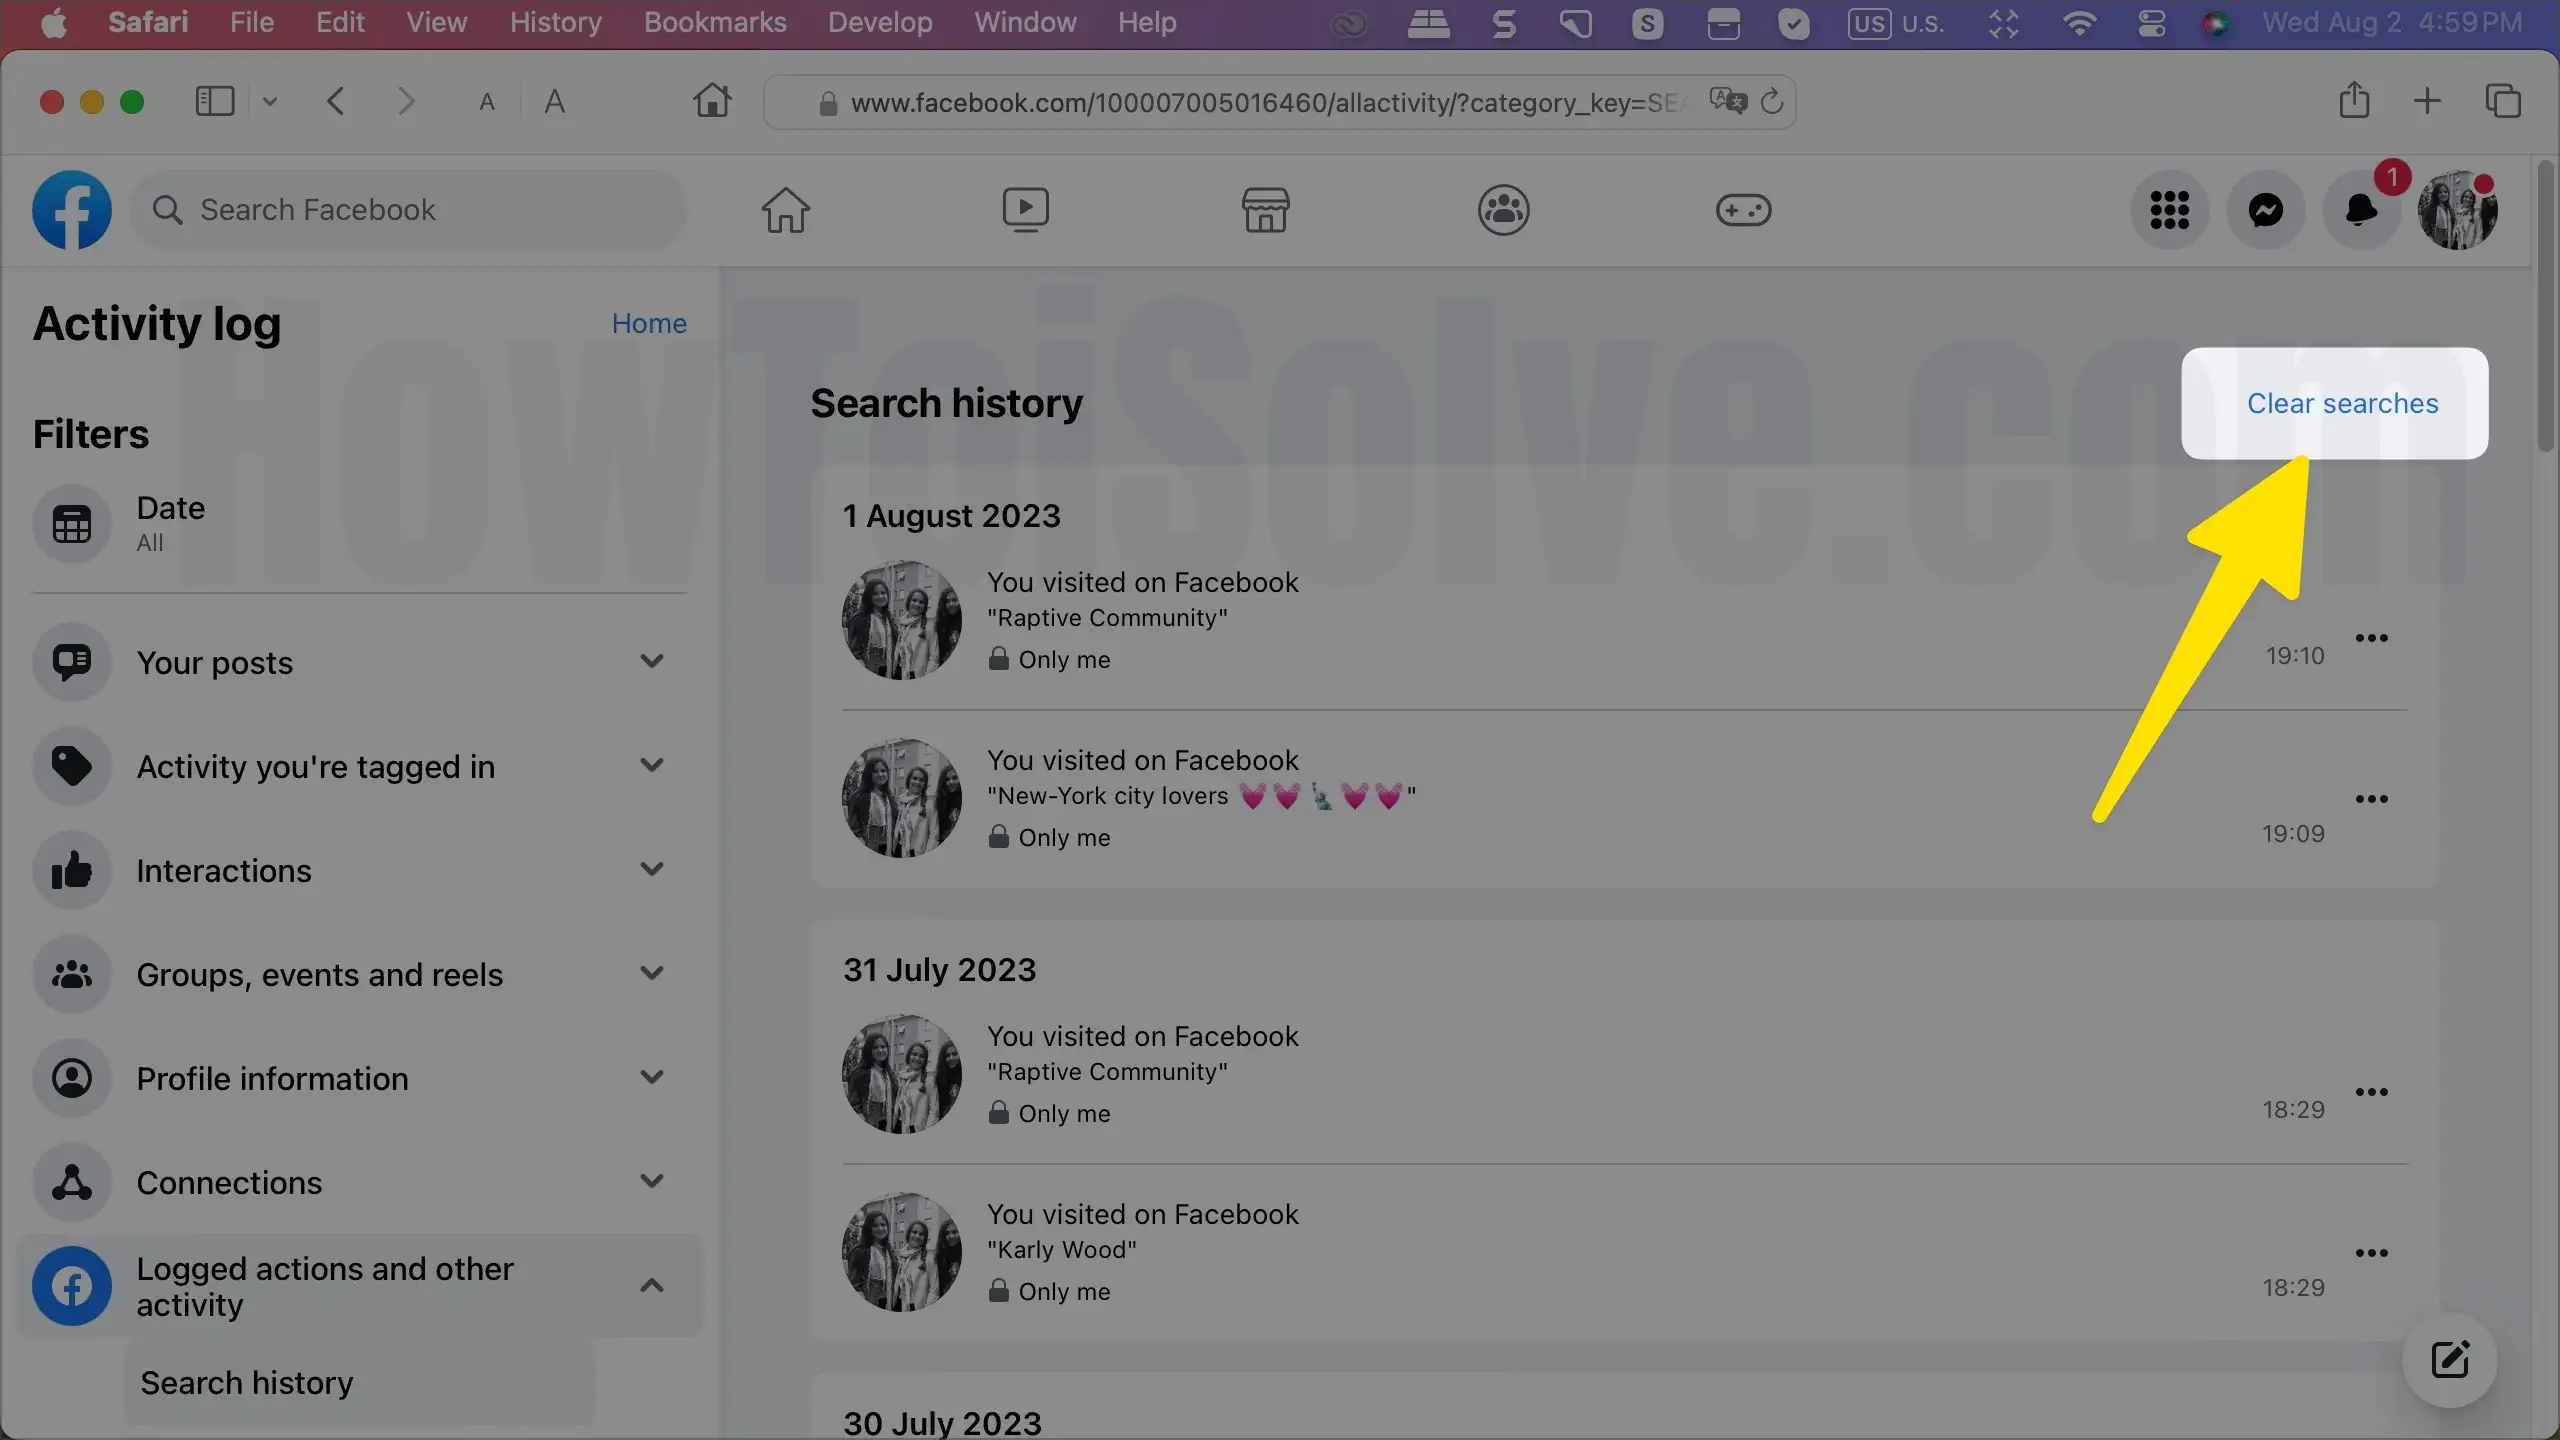Toggle Safari sidebar
The image size is (2560, 1440).
coord(215,101)
